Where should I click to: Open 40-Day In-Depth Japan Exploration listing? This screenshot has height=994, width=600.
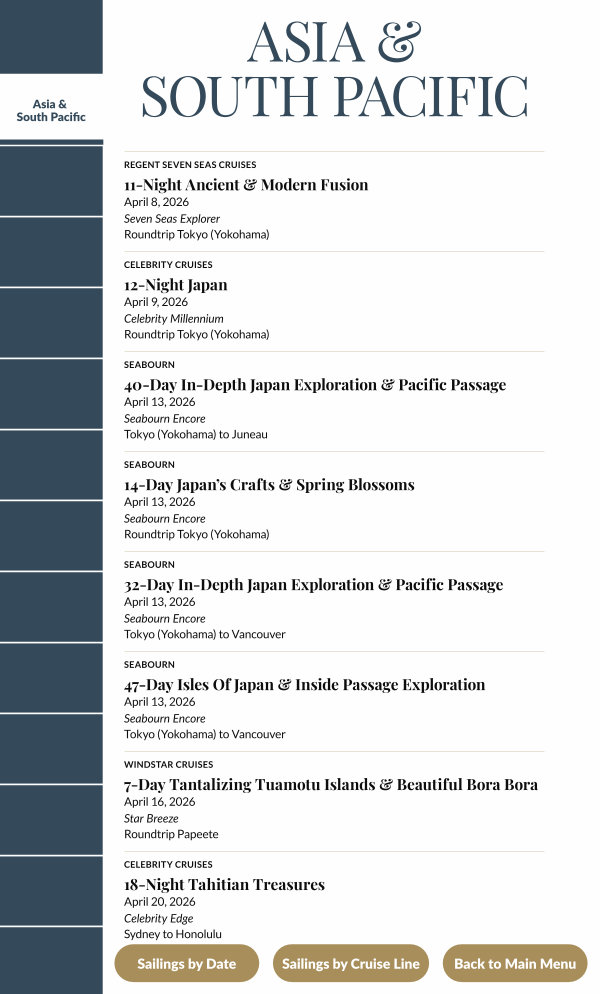[315, 385]
